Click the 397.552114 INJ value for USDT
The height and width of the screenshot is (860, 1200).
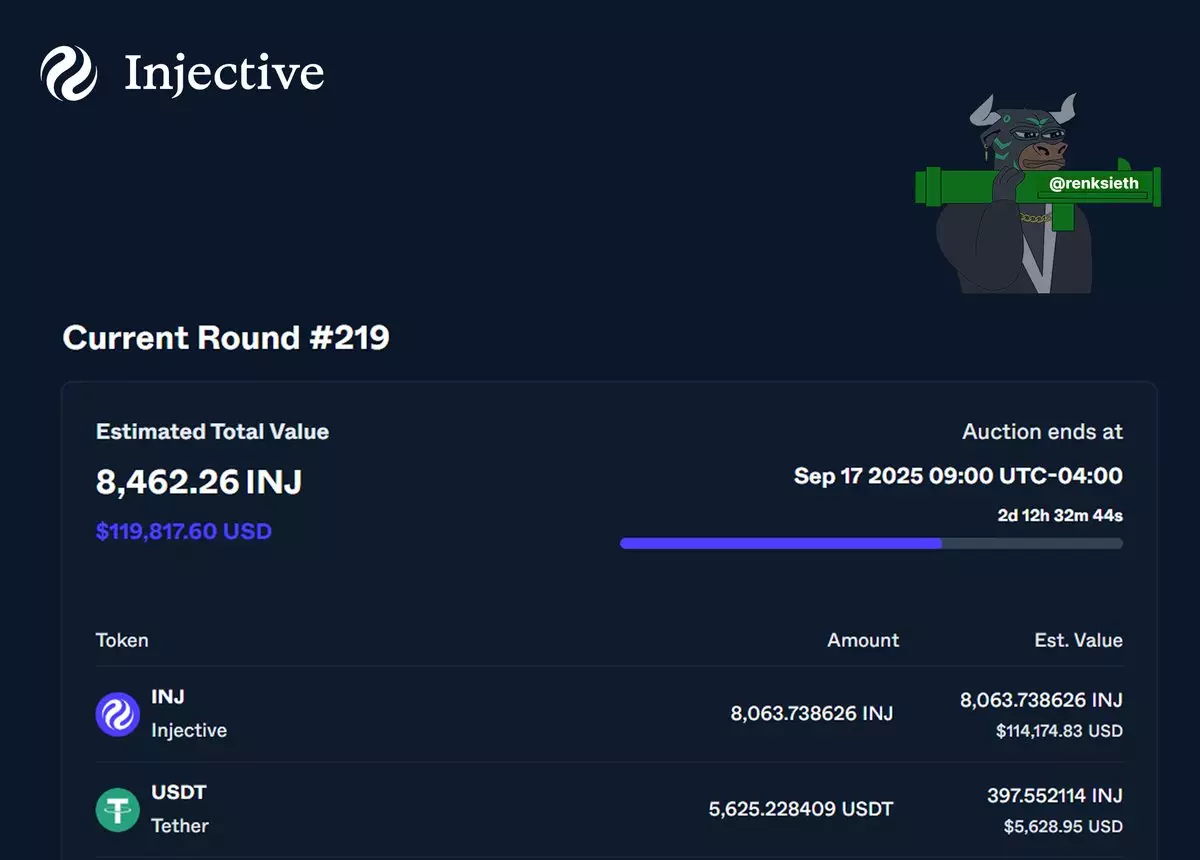click(1054, 796)
